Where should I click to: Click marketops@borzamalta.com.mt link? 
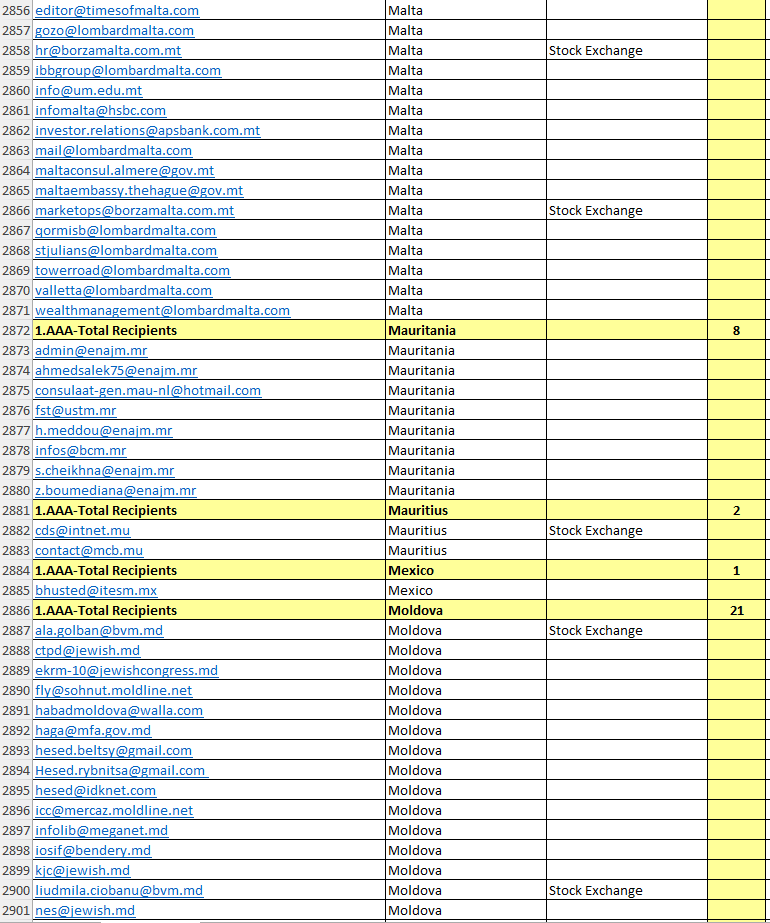(135, 211)
